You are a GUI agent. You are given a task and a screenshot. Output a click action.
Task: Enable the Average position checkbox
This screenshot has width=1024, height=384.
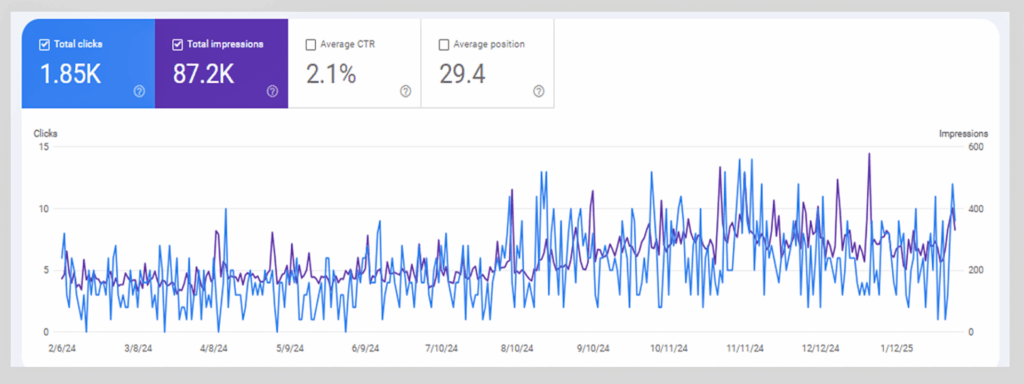pos(443,45)
